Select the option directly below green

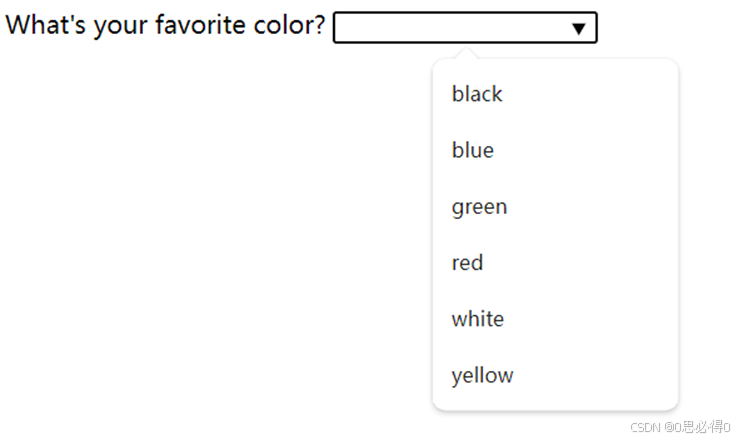467,263
